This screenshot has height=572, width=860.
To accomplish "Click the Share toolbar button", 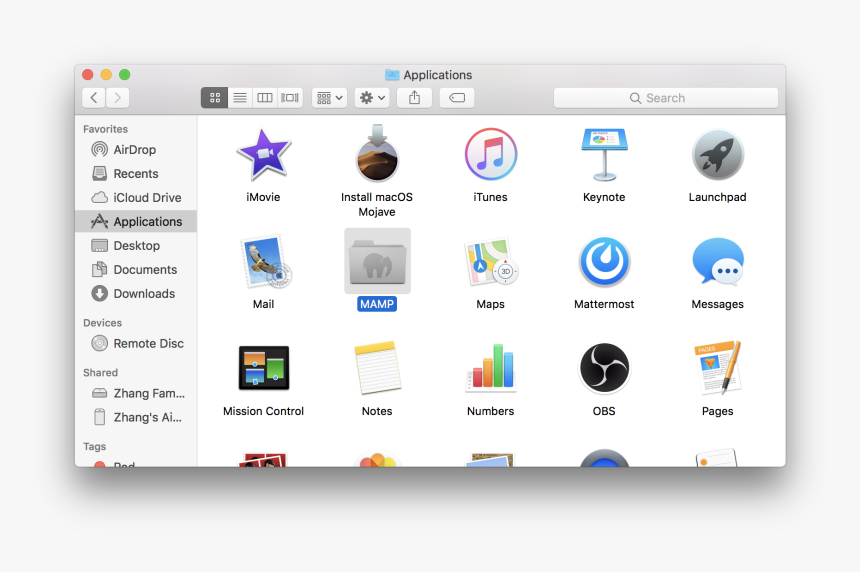I will point(415,98).
